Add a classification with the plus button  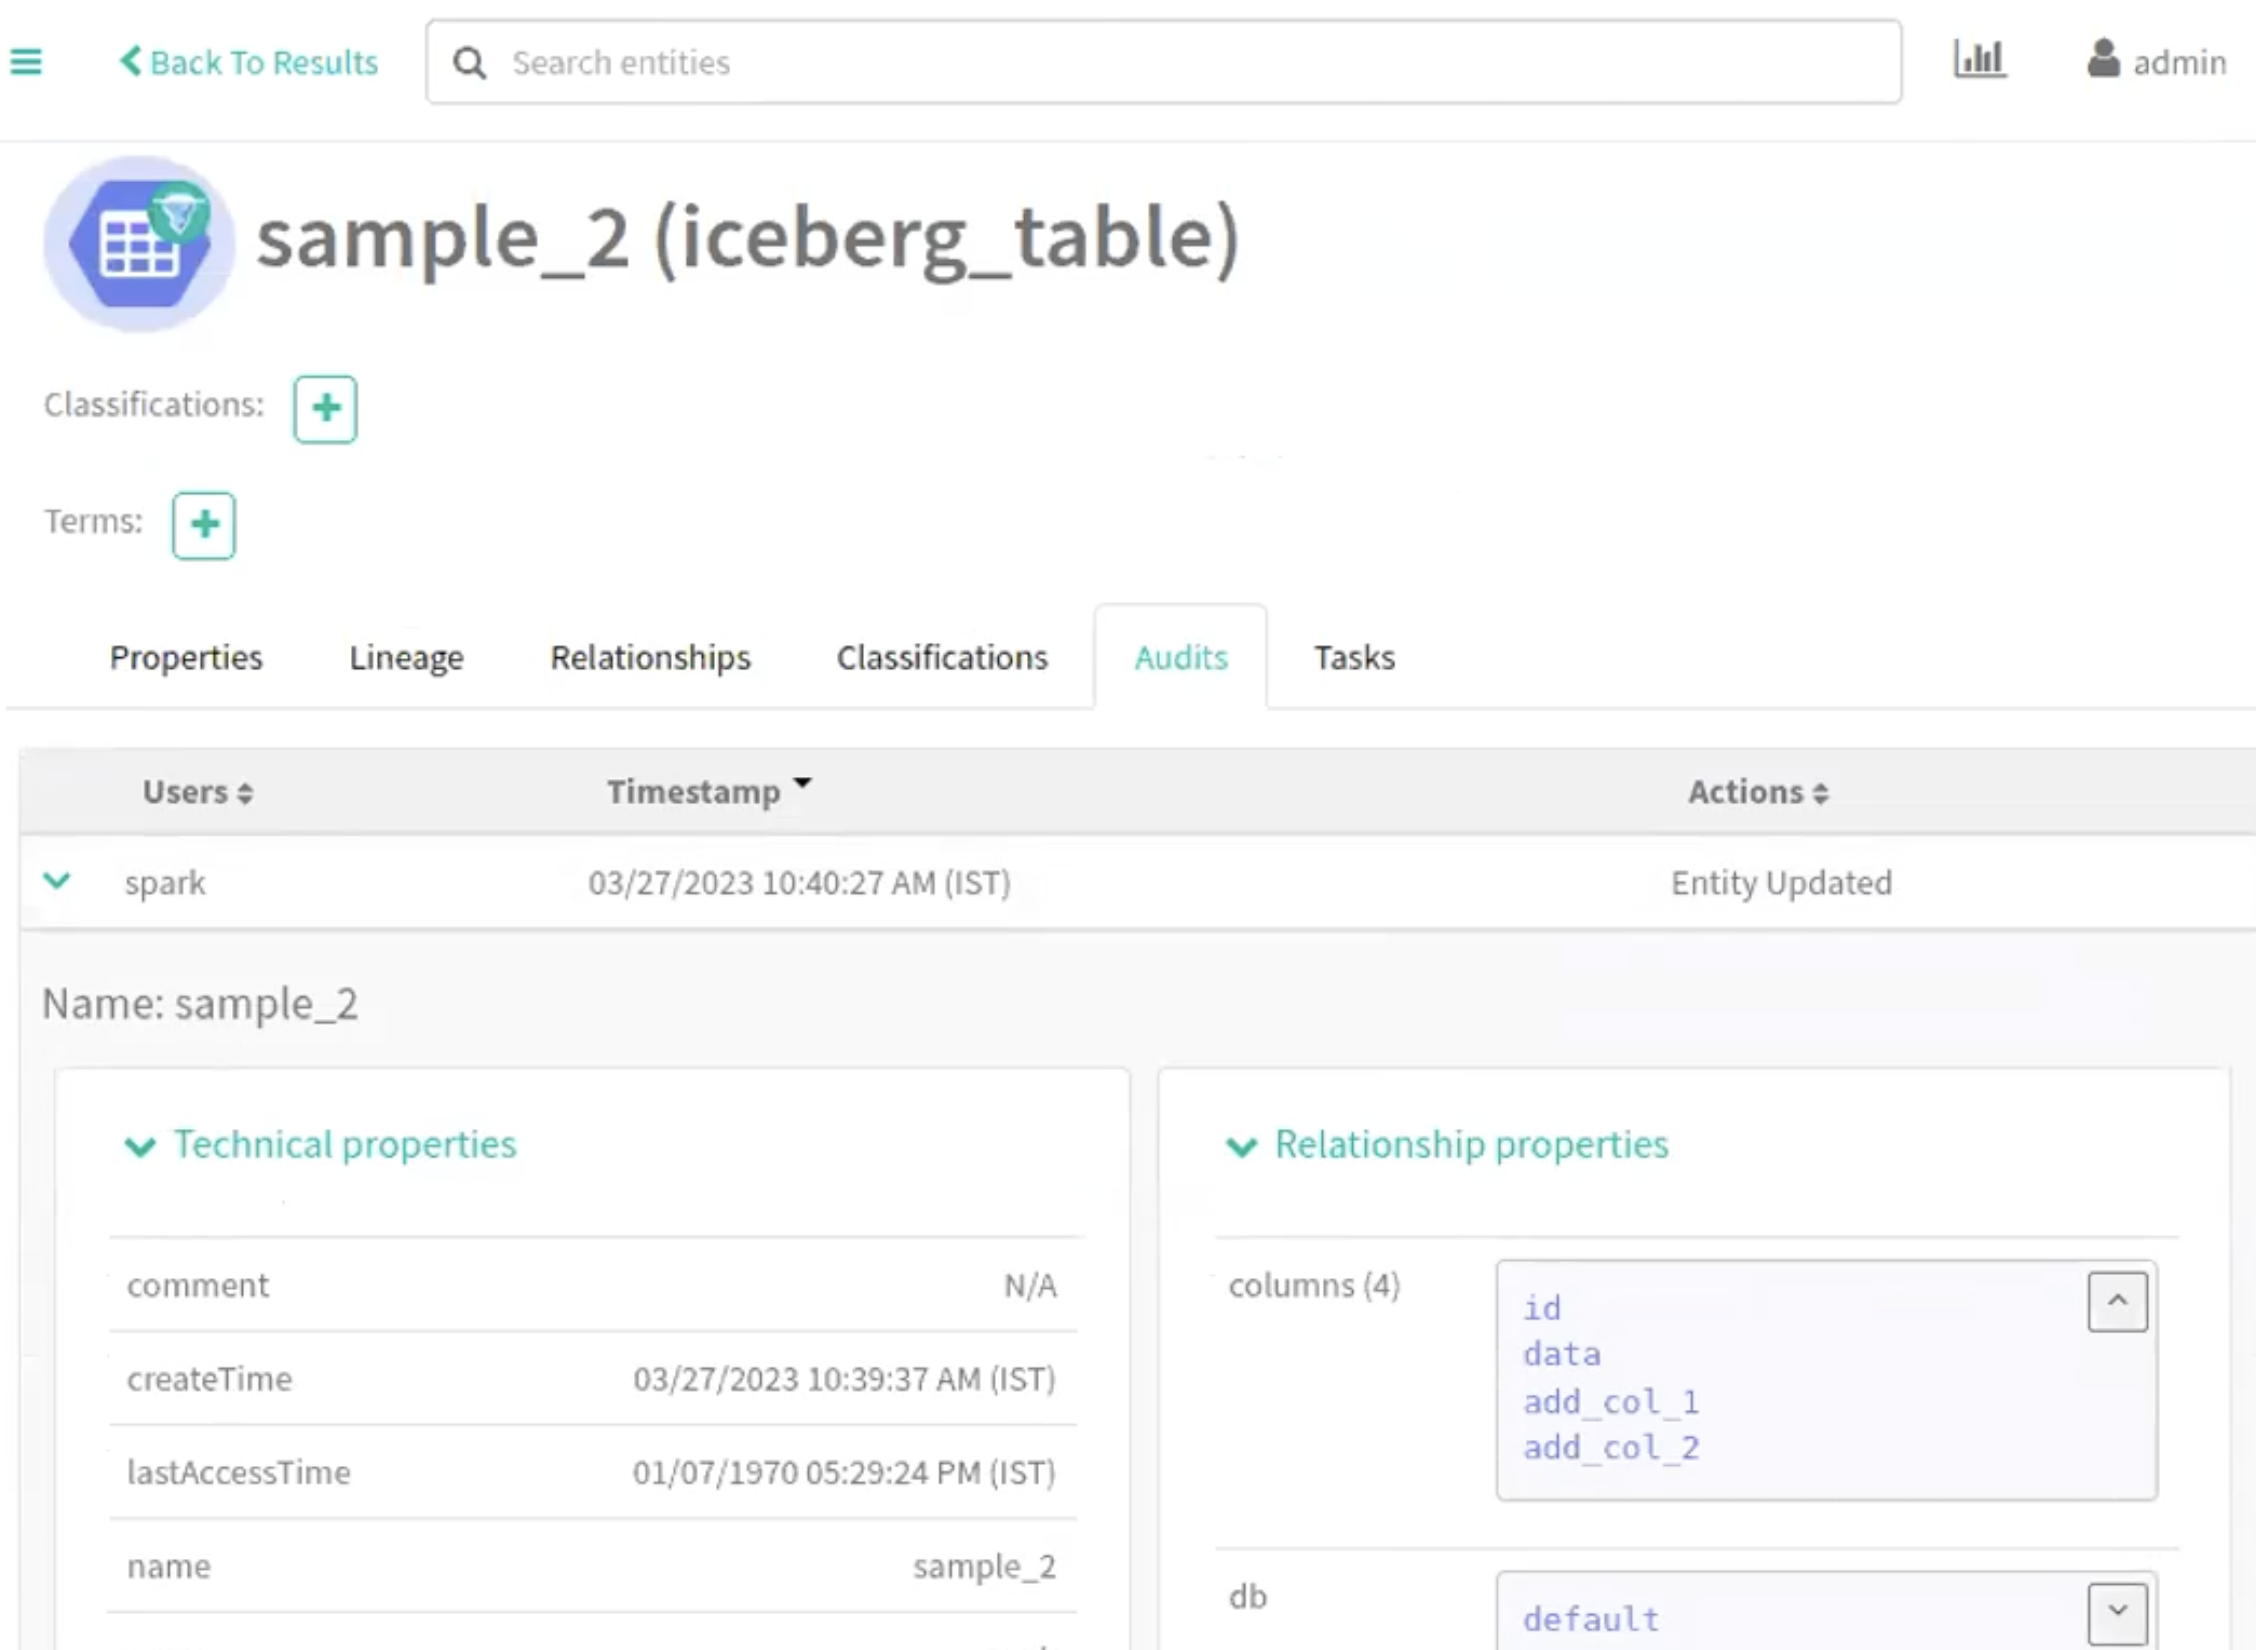pos(325,408)
